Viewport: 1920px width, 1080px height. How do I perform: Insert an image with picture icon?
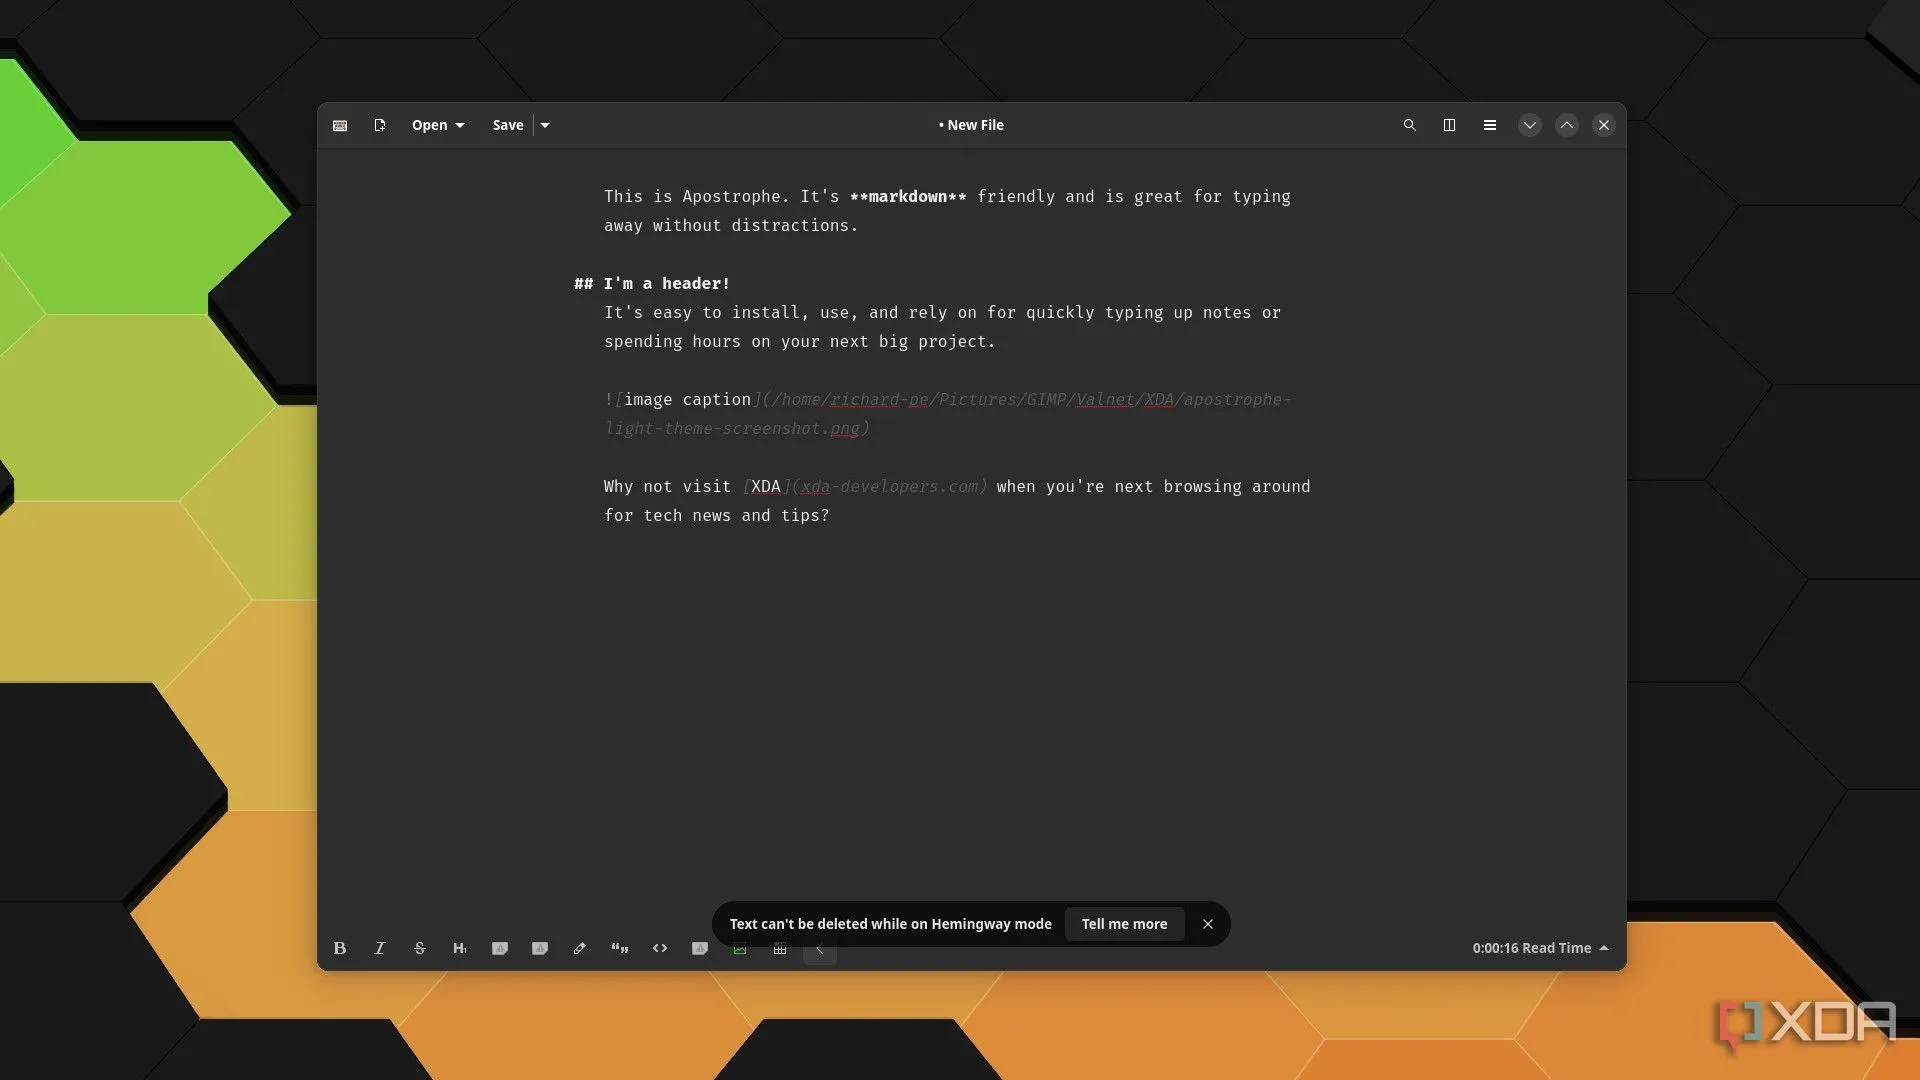point(740,949)
